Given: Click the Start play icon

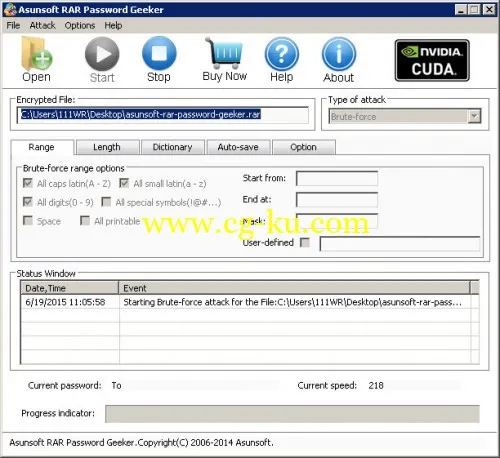Looking at the screenshot, I should [x=102, y=54].
